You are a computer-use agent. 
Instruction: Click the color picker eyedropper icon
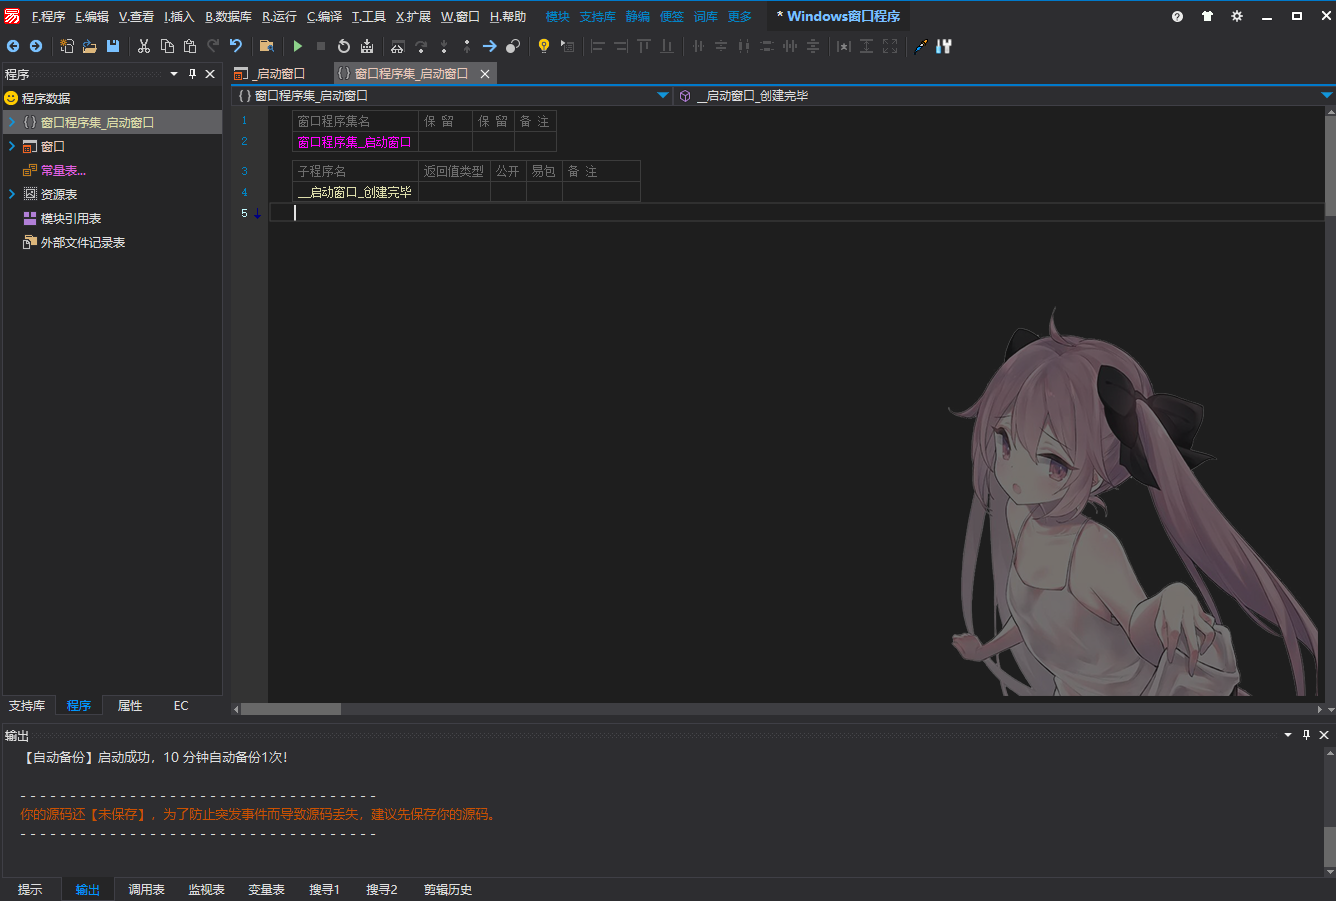point(921,46)
